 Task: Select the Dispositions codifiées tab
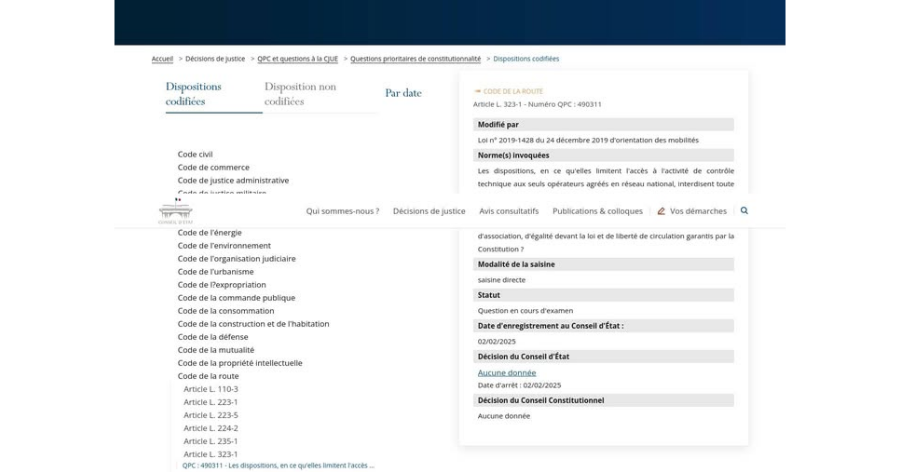click(194, 94)
